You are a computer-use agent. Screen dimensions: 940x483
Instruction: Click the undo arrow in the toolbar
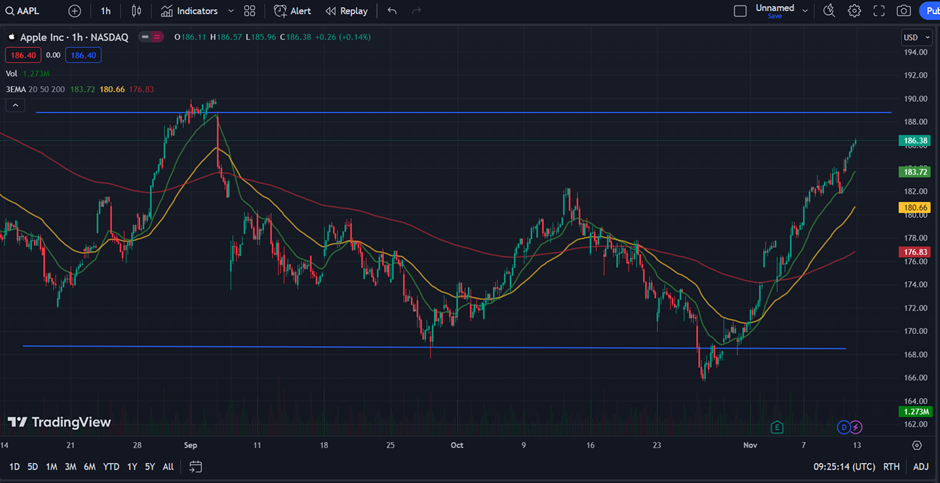[392, 11]
